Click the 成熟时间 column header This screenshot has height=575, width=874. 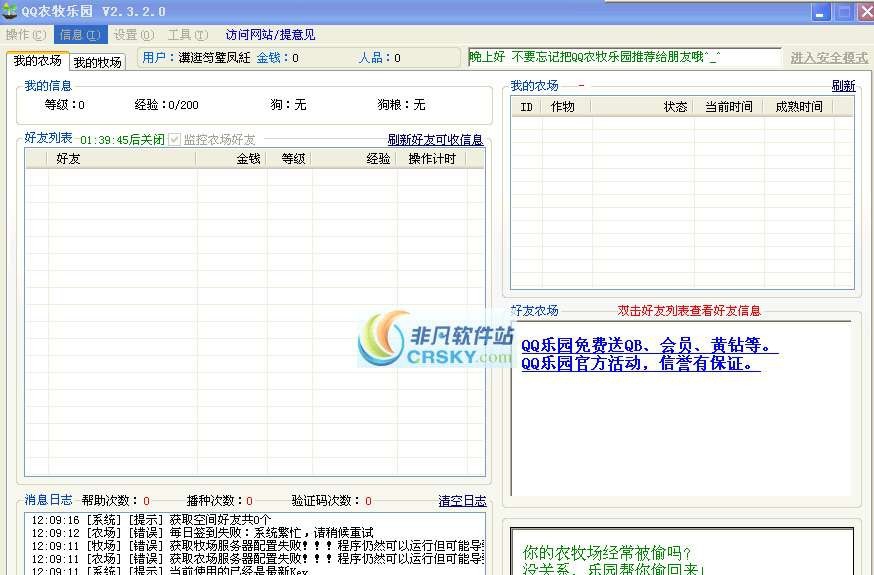[x=799, y=107]
